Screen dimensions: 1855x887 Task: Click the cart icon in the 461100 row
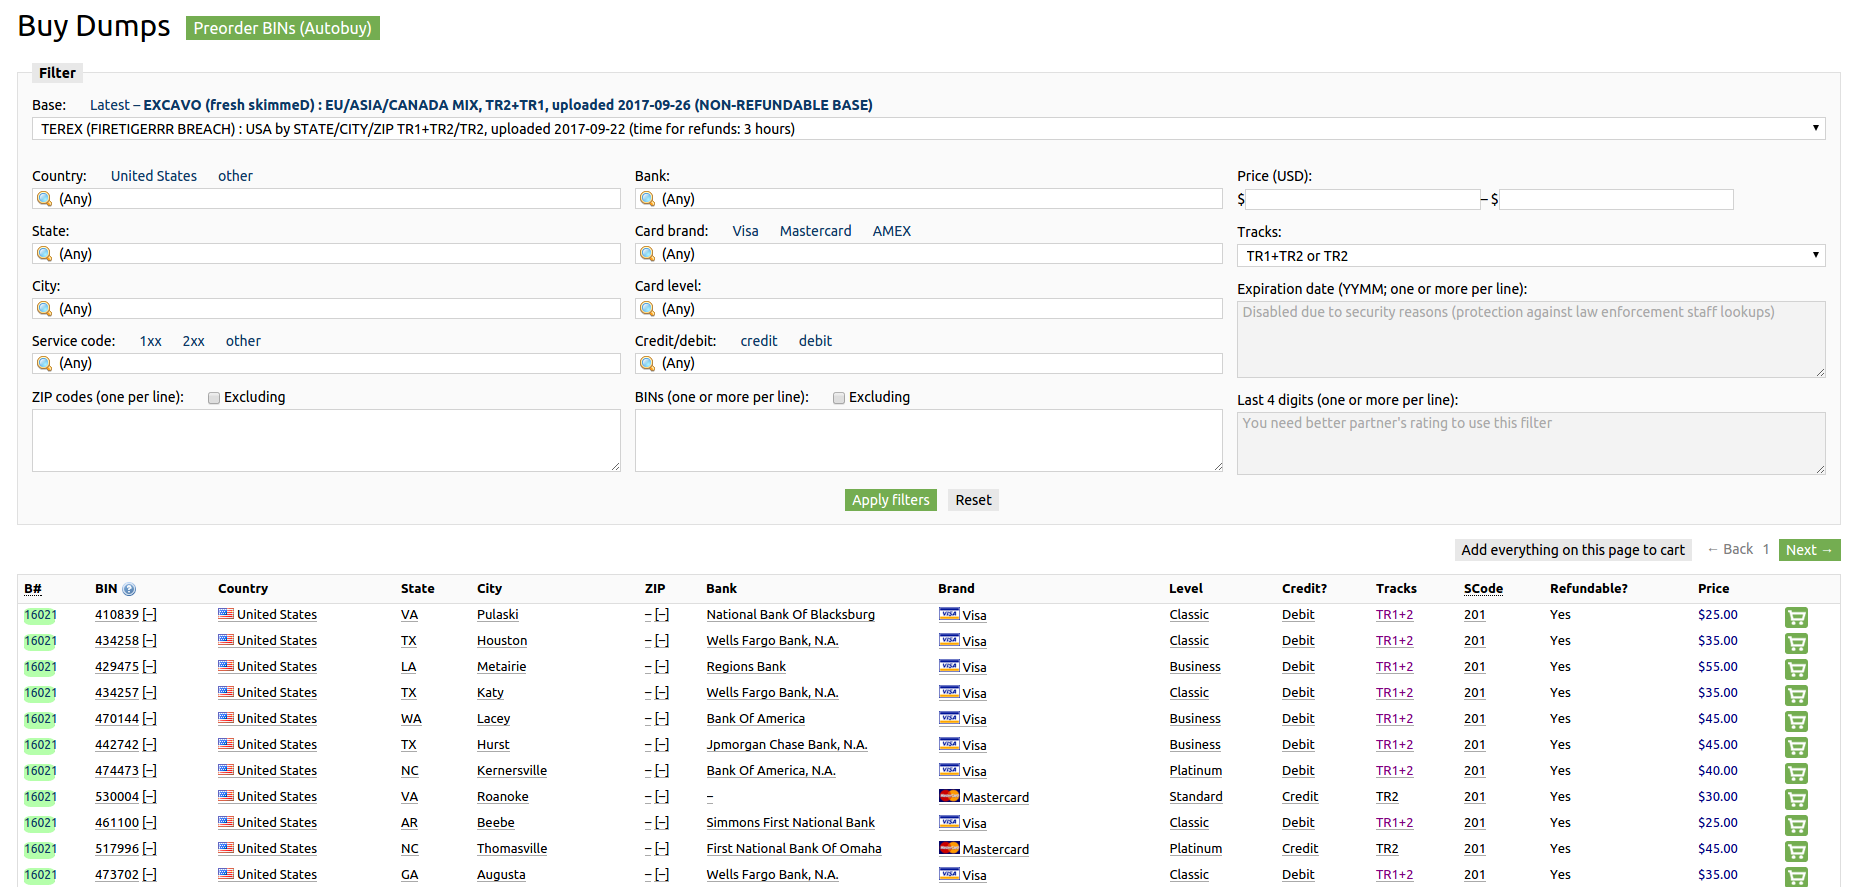pyautogui.click(x=1796, y=826)
